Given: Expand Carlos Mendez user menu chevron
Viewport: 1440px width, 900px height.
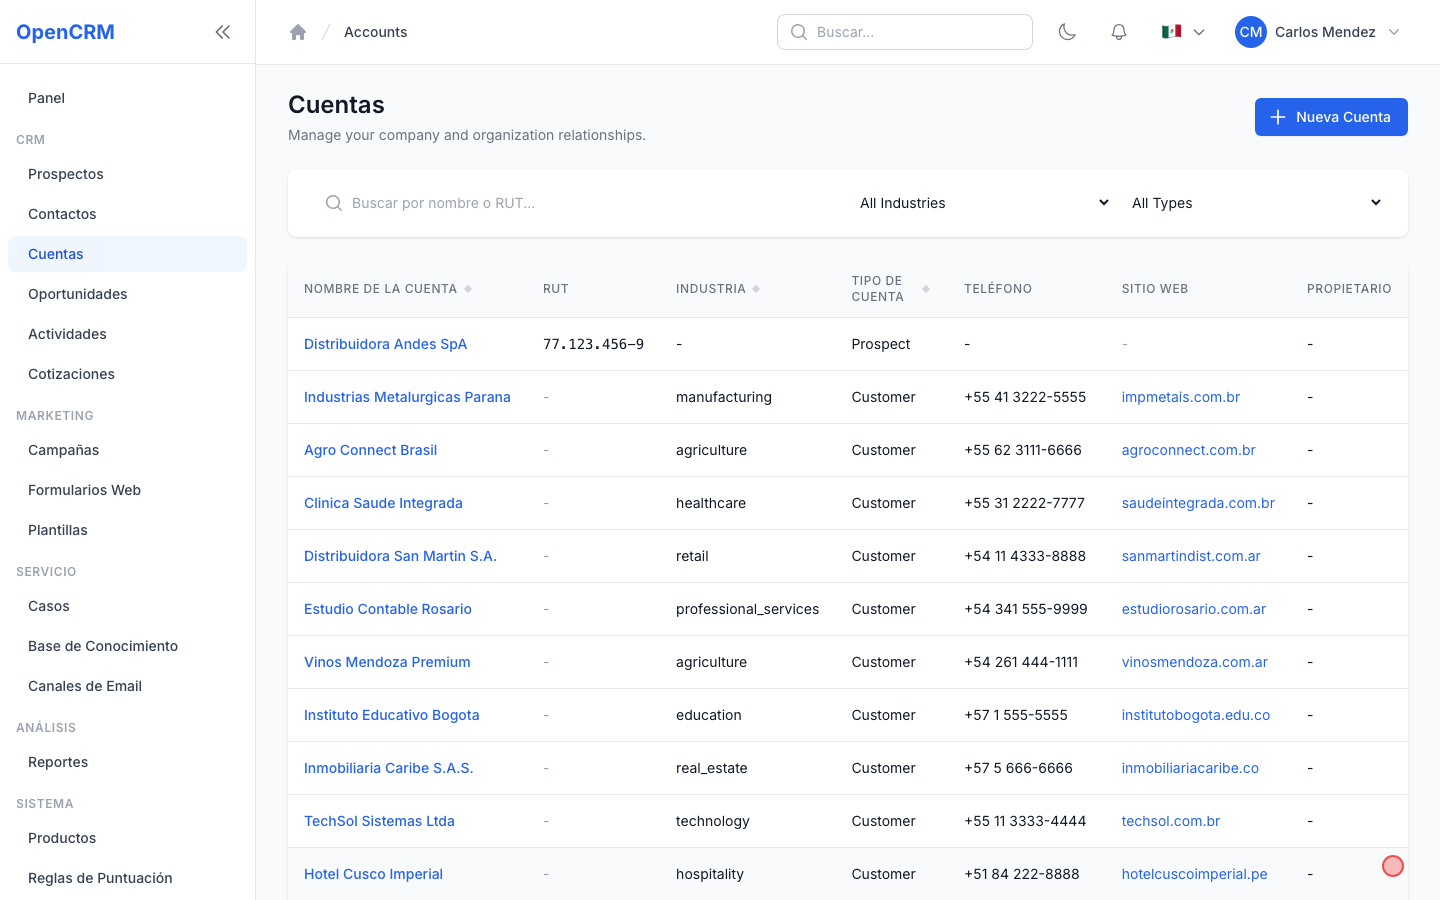Looking at the screenshot, I should pos(1394,32).
